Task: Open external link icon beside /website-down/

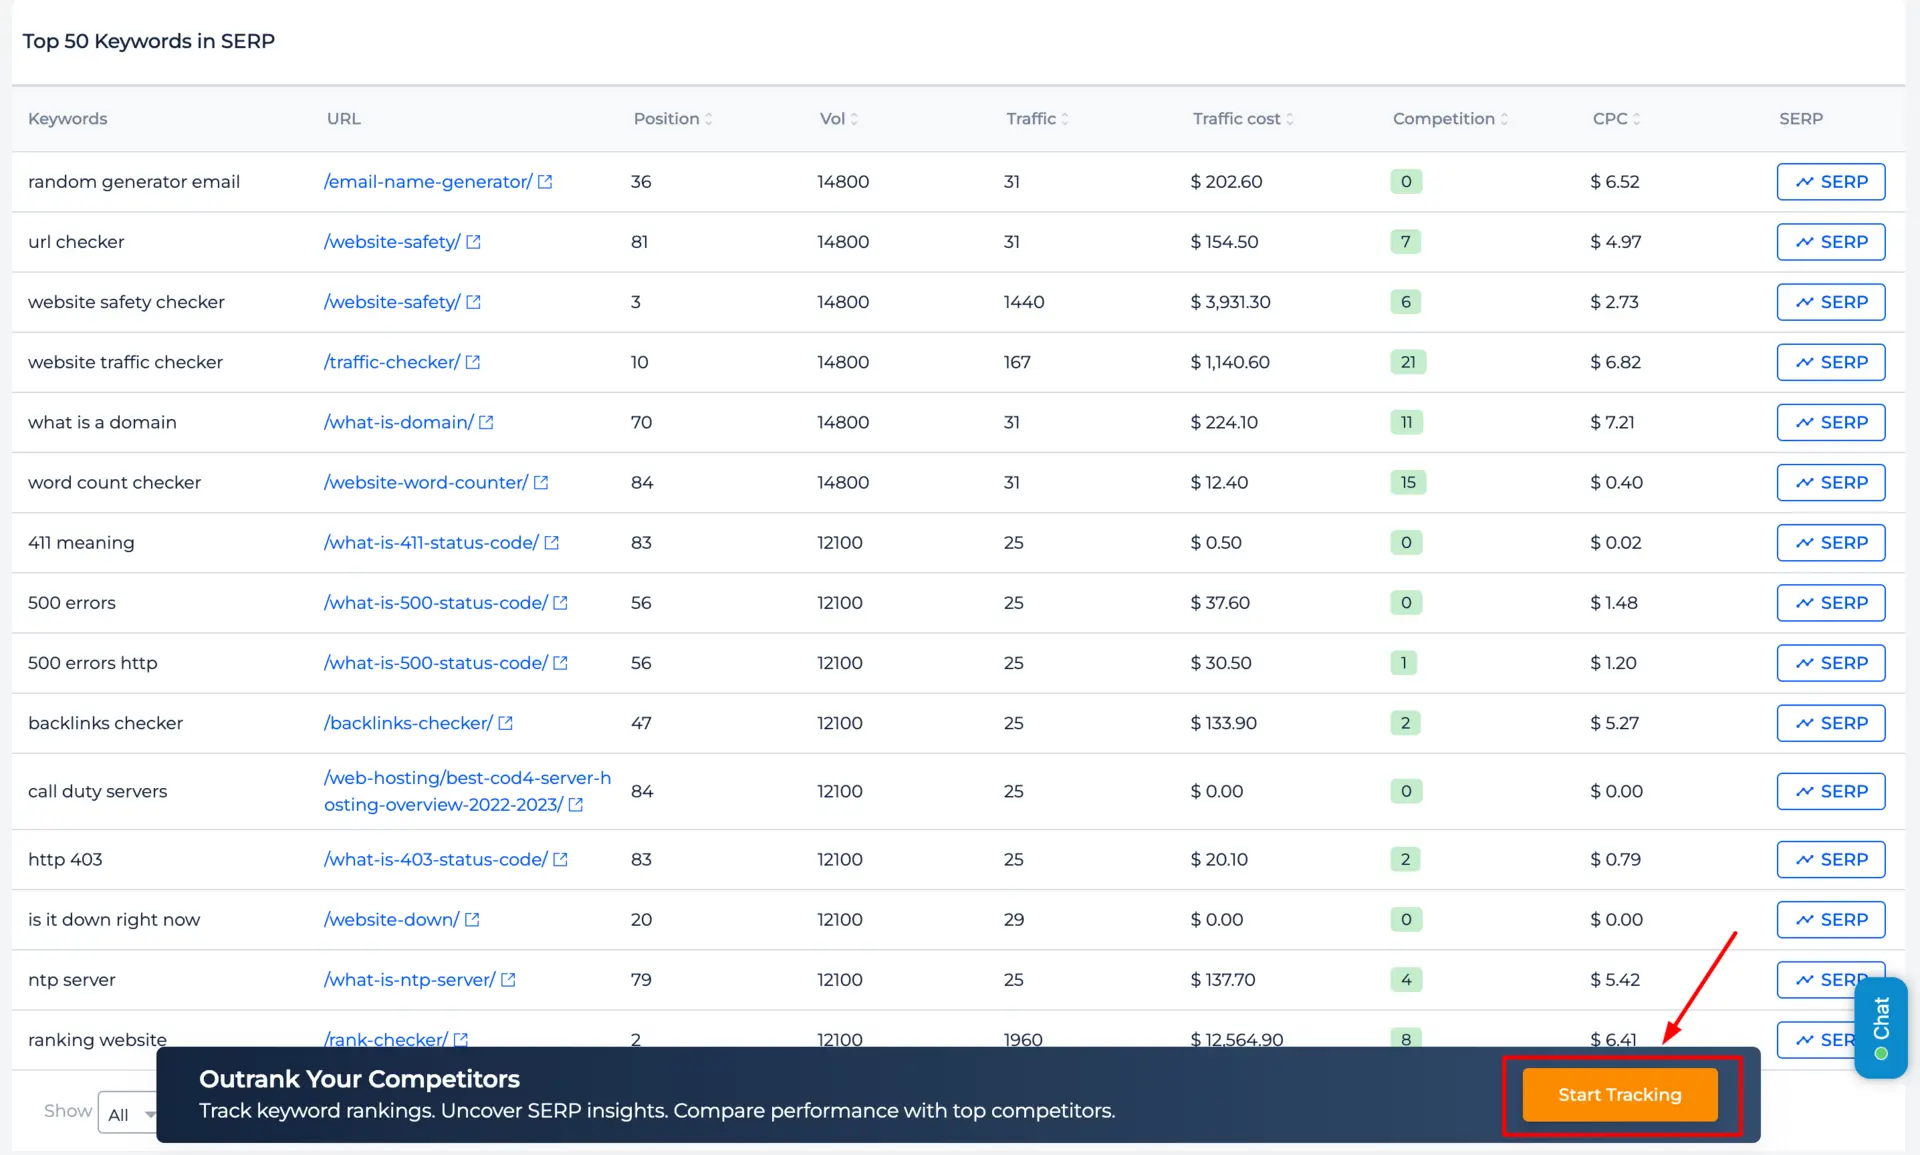Action: pyautogui.click(x=472, y=919)
